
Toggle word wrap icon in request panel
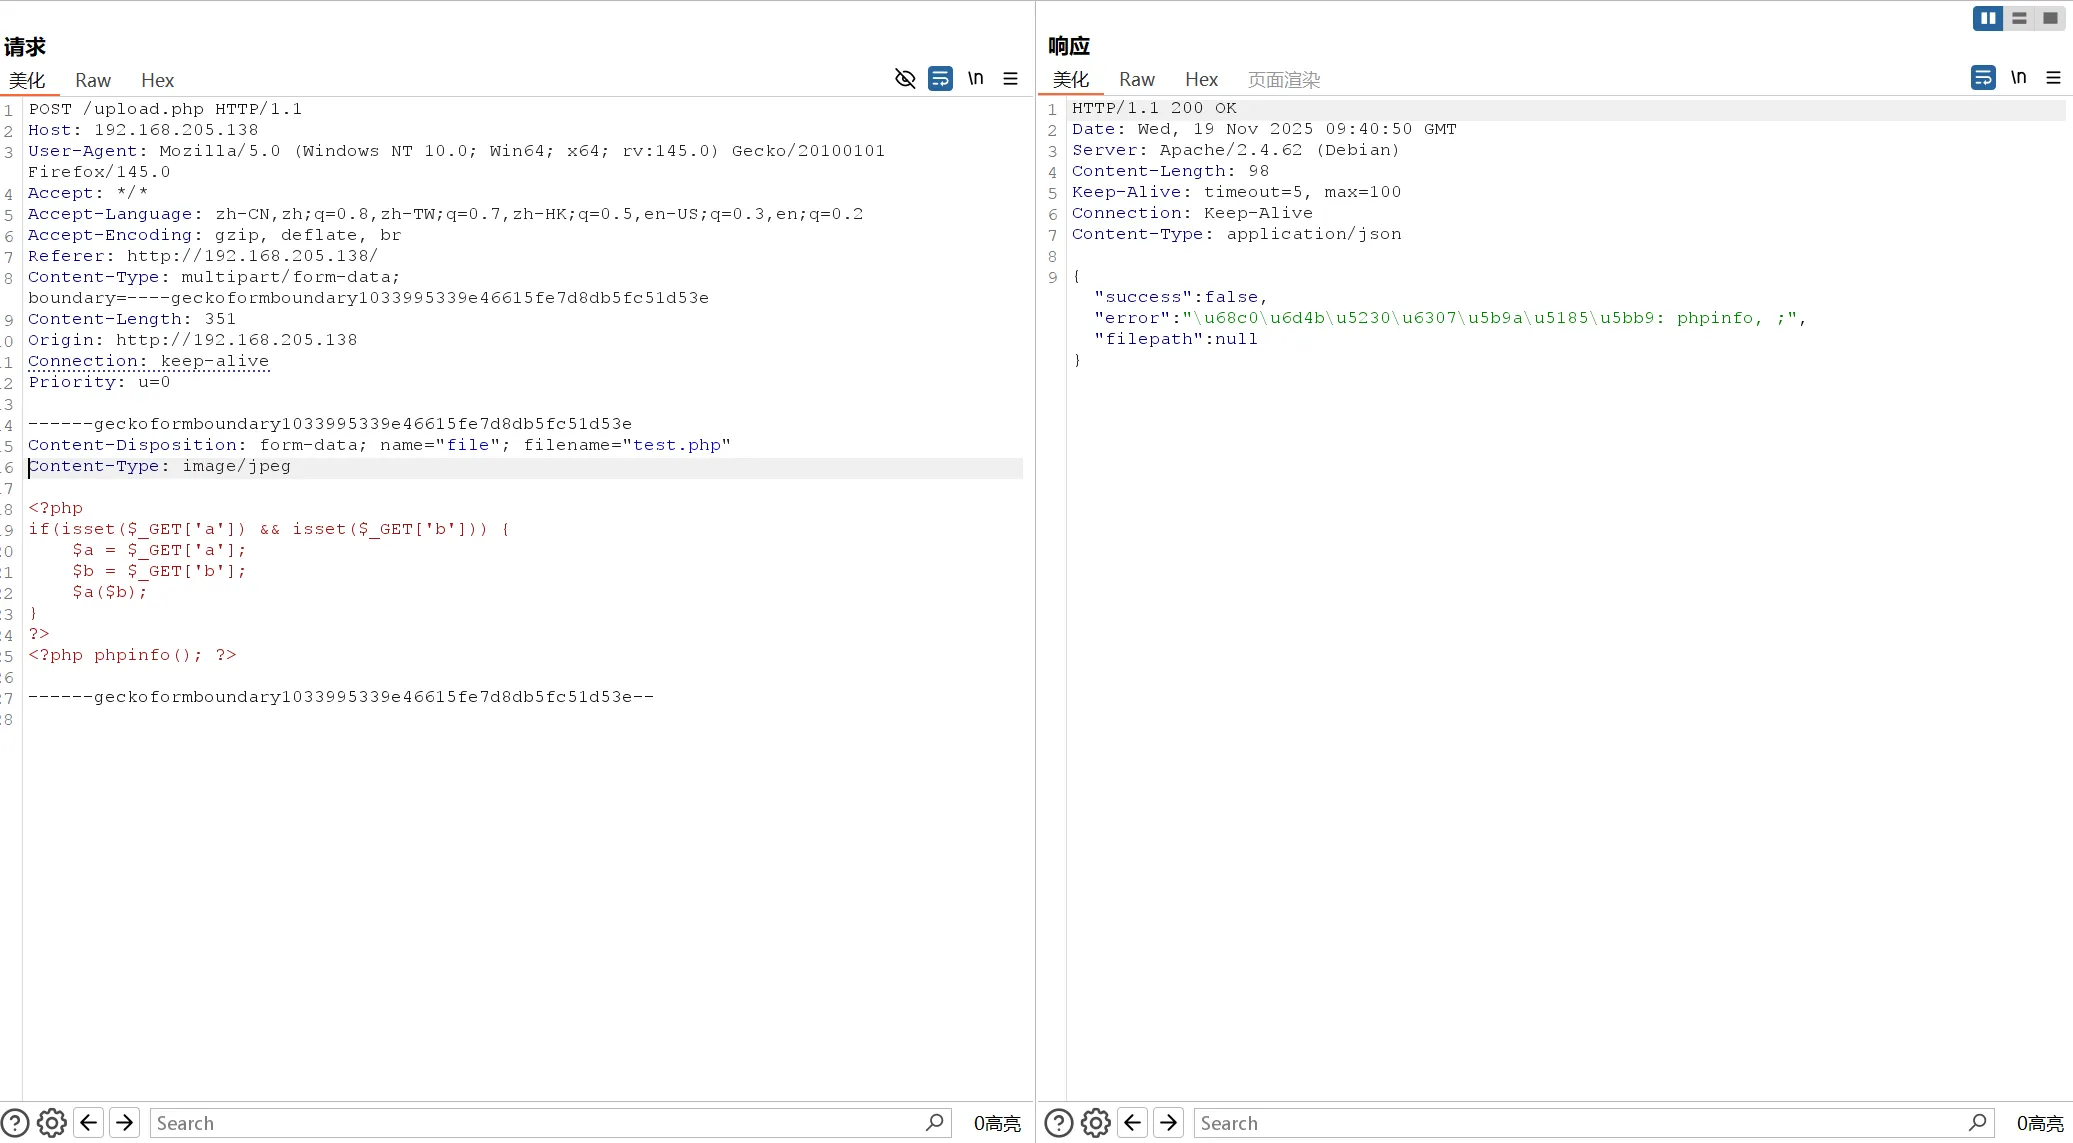coord(940,78)
